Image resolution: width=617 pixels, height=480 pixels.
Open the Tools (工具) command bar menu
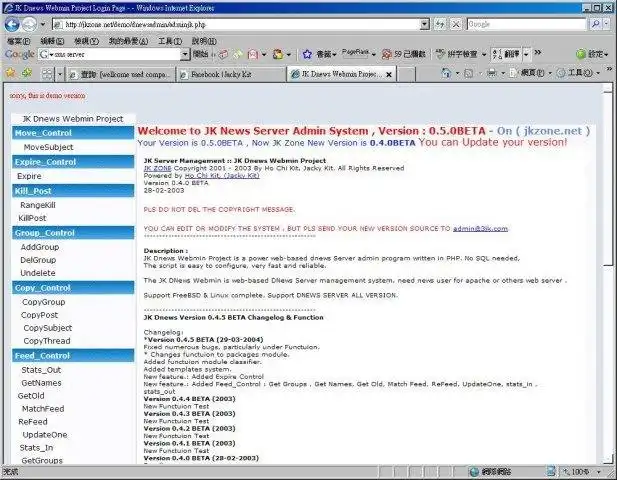[x=576, y=73]
